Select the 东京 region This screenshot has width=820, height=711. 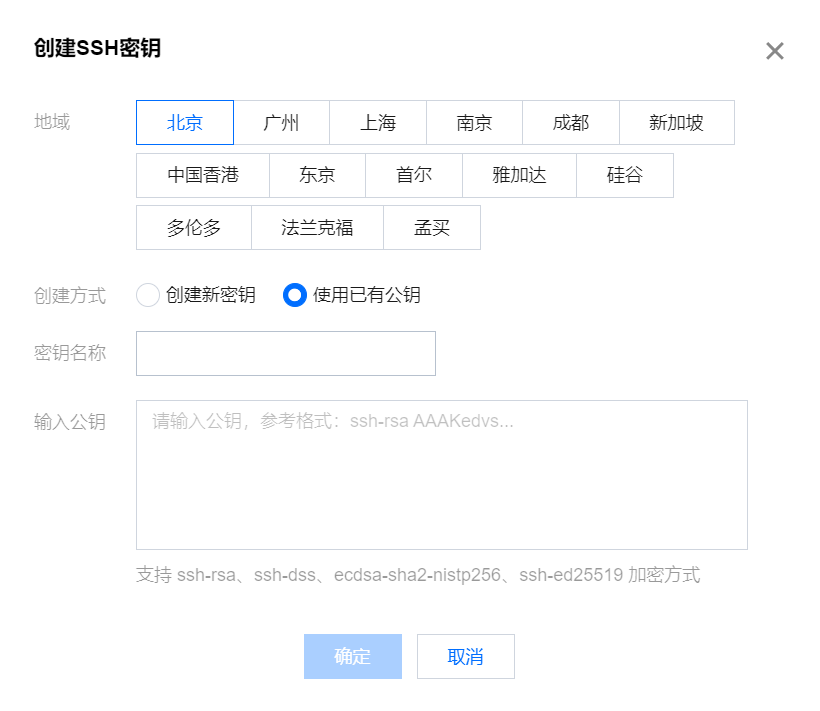coord(317,175)
